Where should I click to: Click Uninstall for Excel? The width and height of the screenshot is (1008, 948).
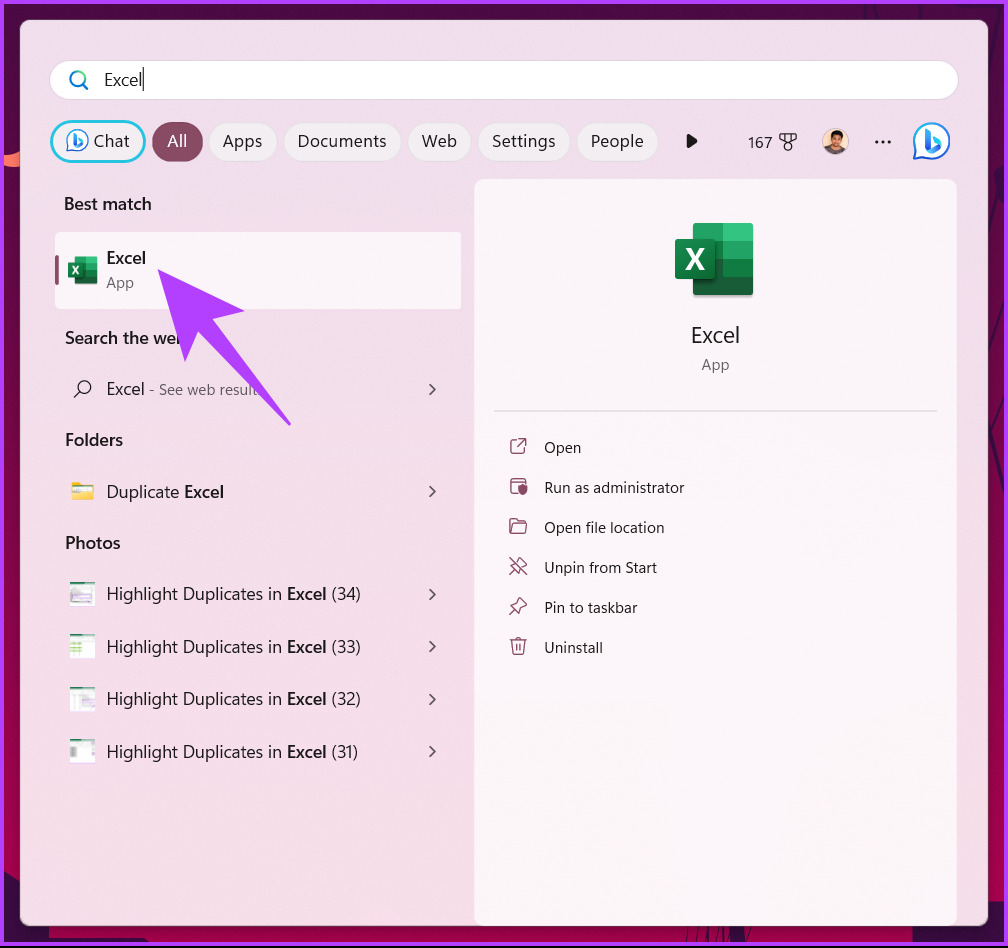tap(573, 647)
